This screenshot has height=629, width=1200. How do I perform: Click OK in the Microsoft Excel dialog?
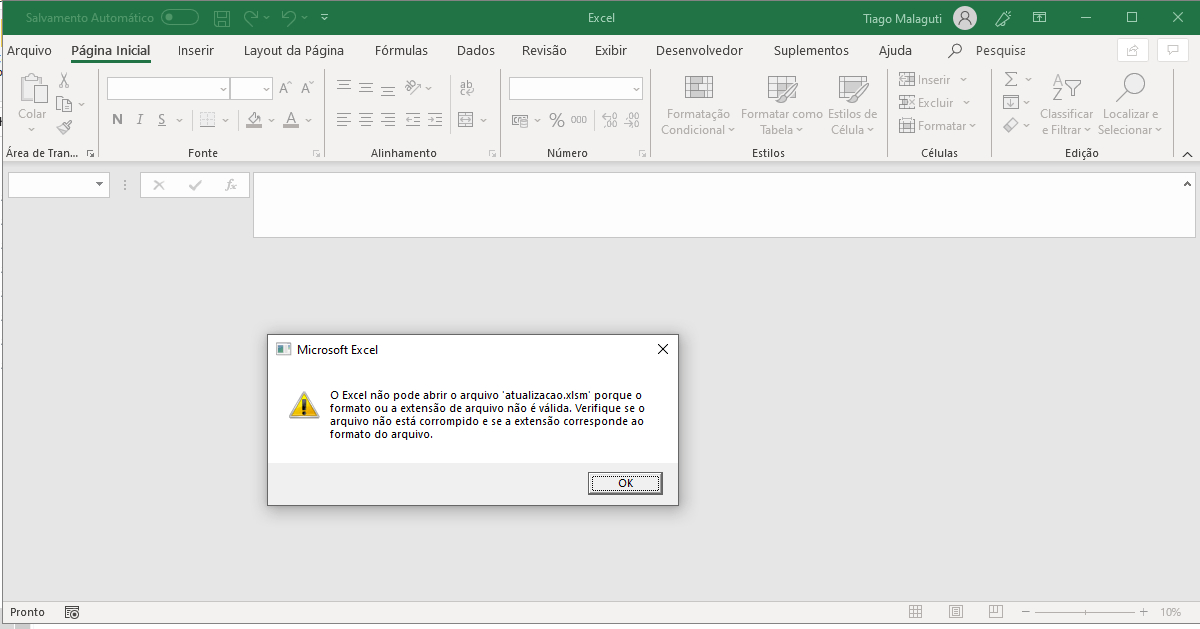[626, 483]
